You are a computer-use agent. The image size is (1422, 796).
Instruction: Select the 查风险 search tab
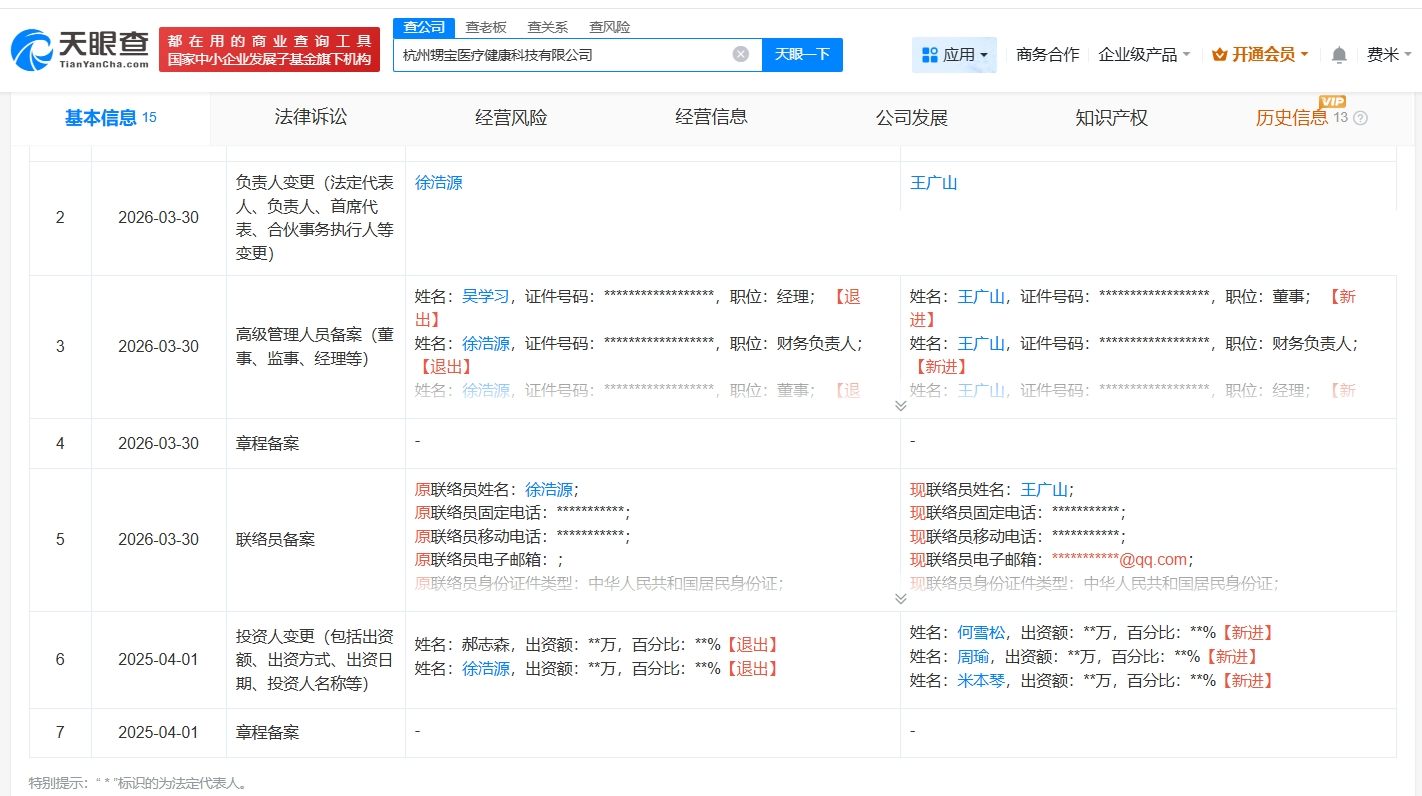(609, 27)
